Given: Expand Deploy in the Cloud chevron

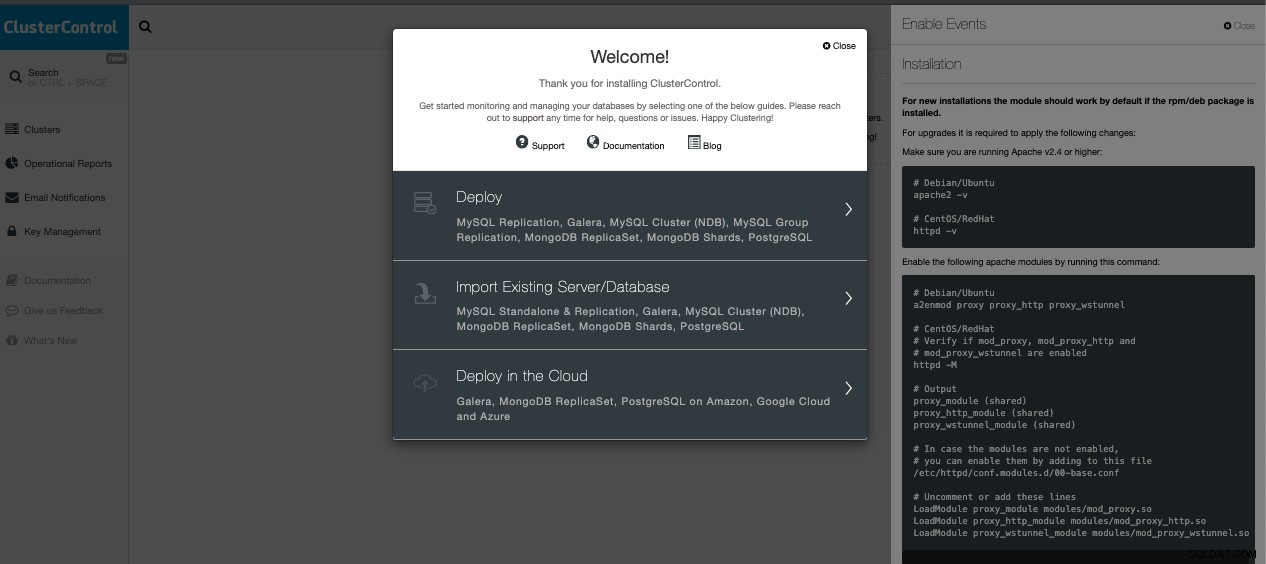Looking at the screenshot, I should click(x=848, y=388).
